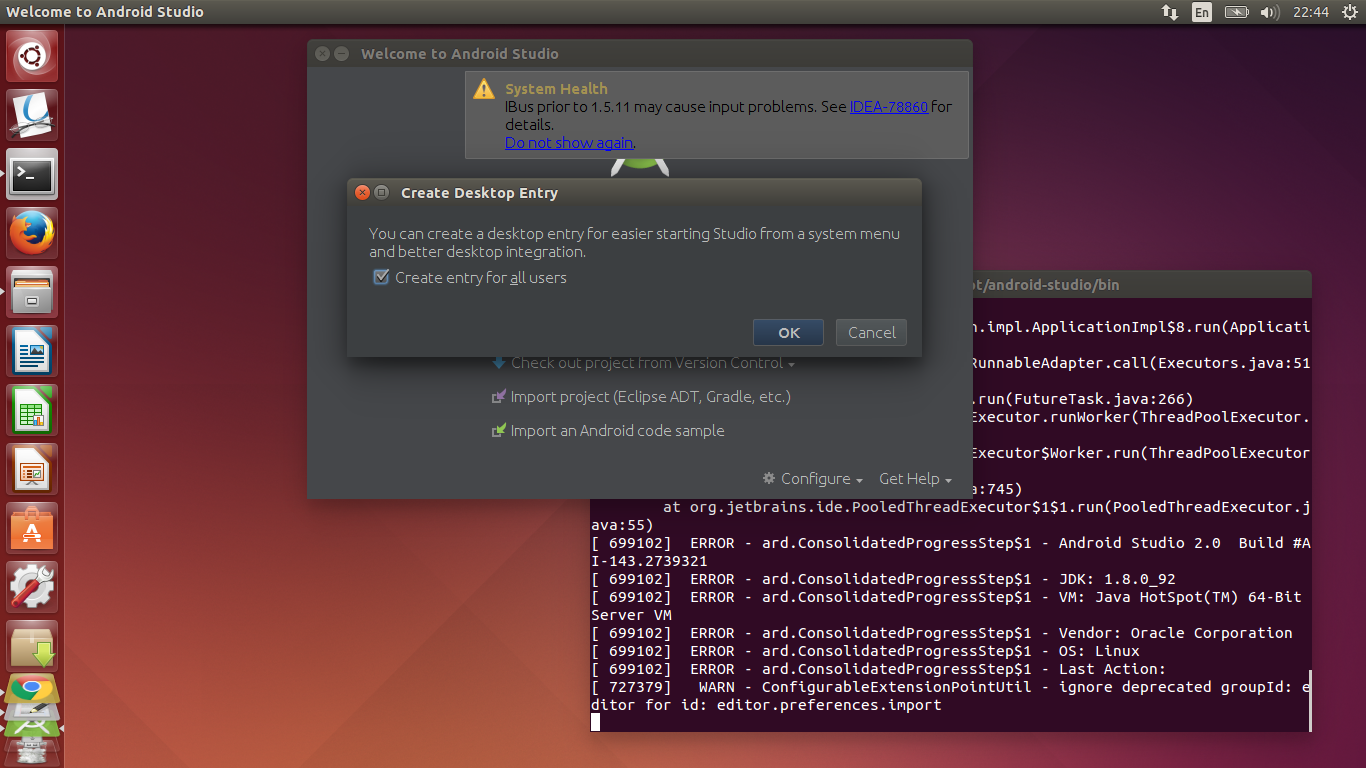Confirm with the OK button
The width and height of the screenshot is (1366, 768).
788,332
